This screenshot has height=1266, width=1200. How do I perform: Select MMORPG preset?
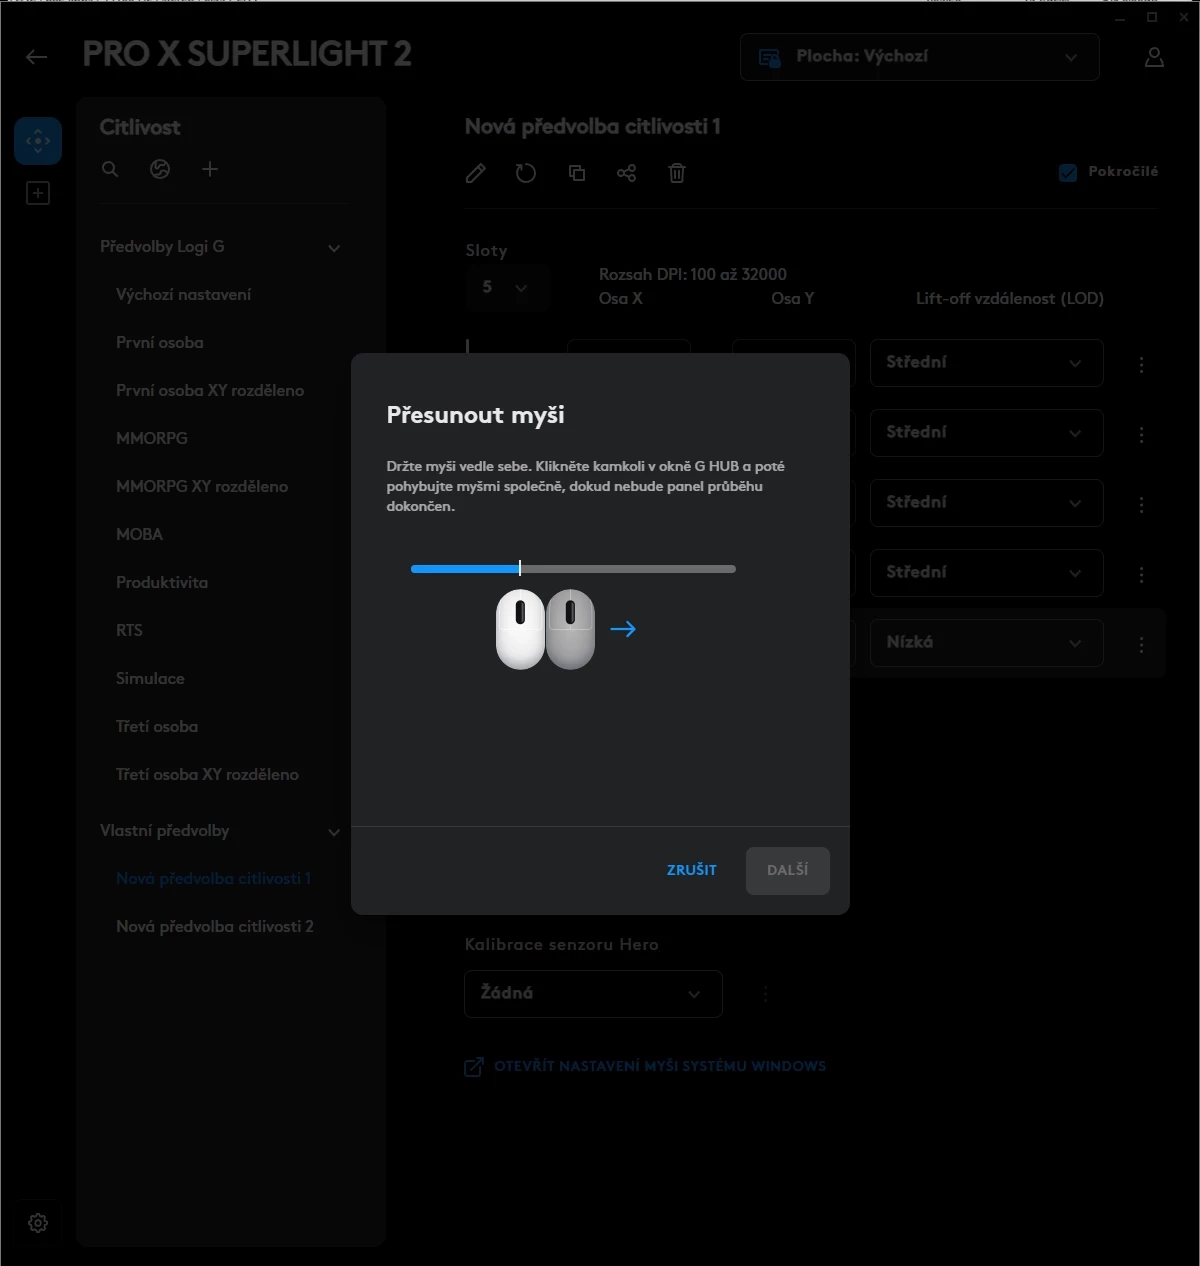(x=152, y=438)
